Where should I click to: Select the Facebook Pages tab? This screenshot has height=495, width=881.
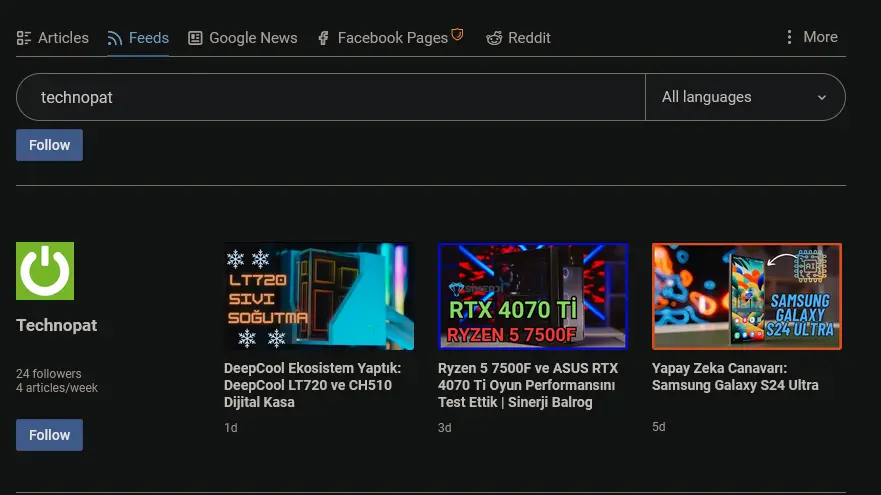tap(391, 38)
